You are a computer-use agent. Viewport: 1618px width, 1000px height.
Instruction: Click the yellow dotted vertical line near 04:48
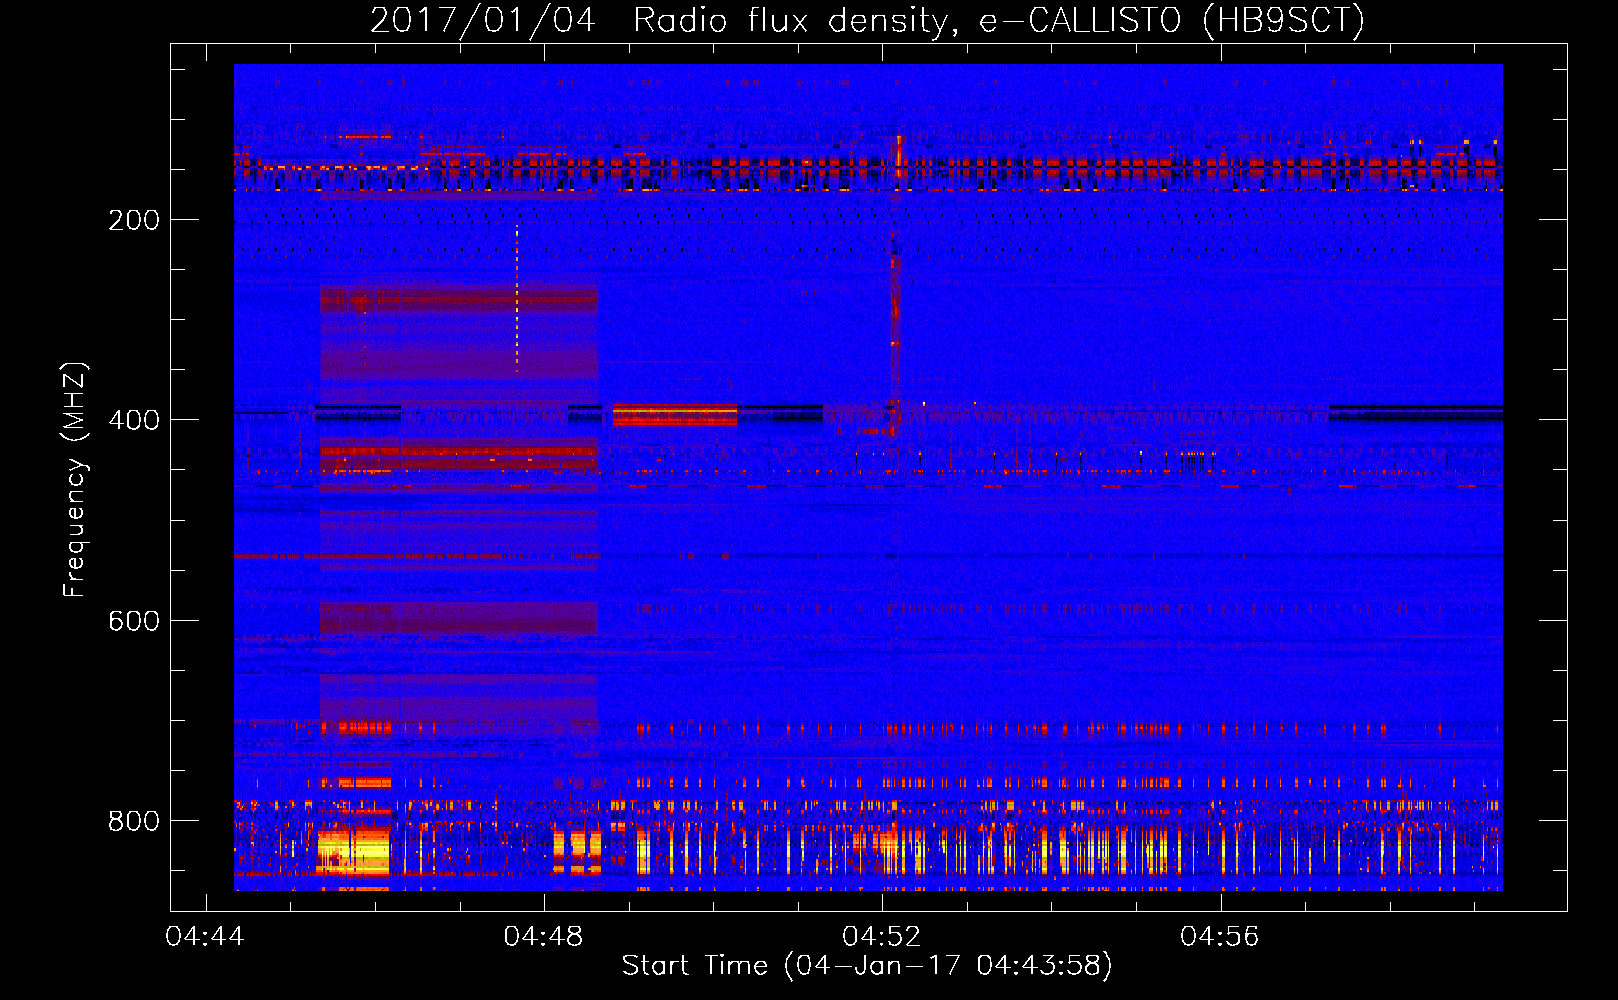click(517, 298)
